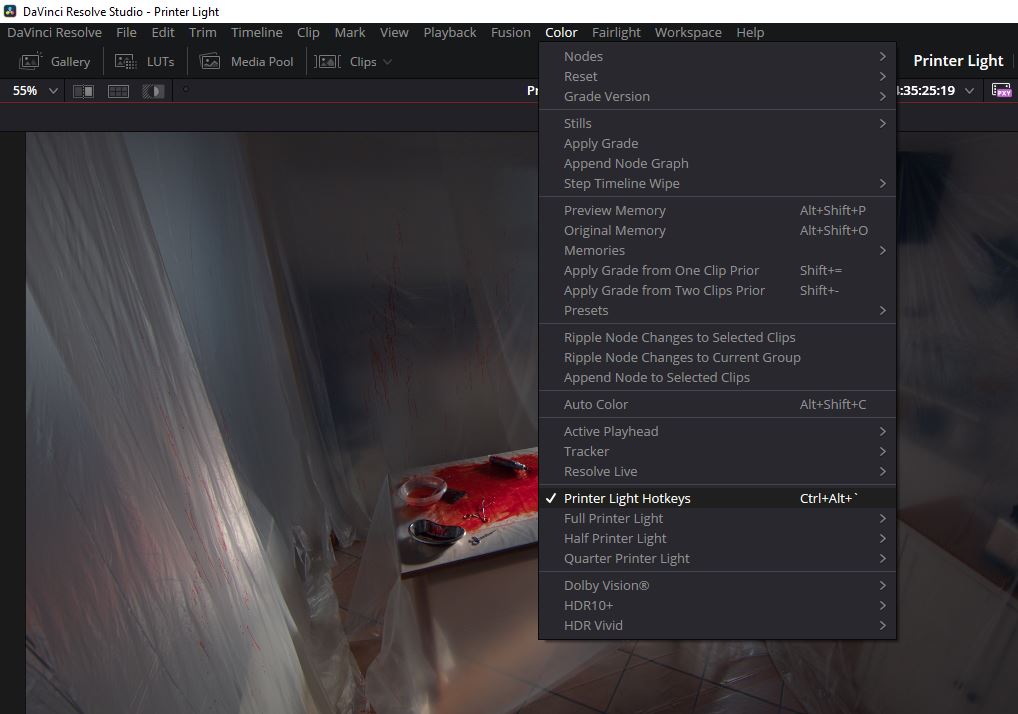Open the Fairlight menu
This screenshot has width=1018, height=714.
coord(615,32)
